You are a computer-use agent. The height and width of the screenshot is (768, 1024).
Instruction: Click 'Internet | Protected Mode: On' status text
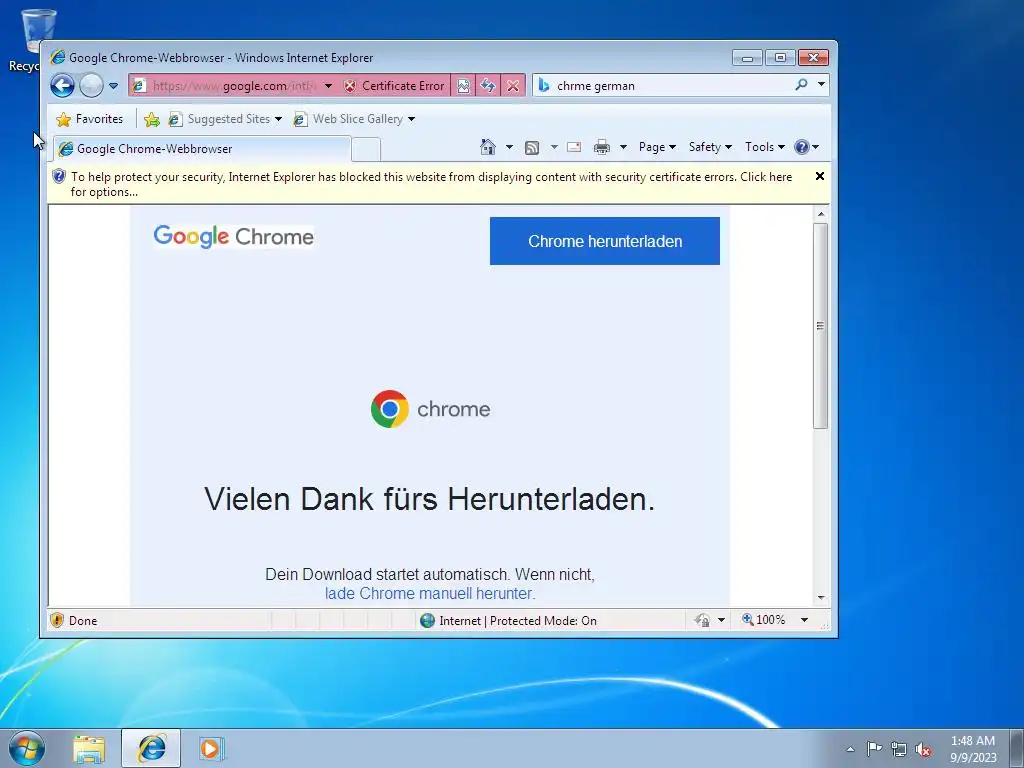(518, 621)
